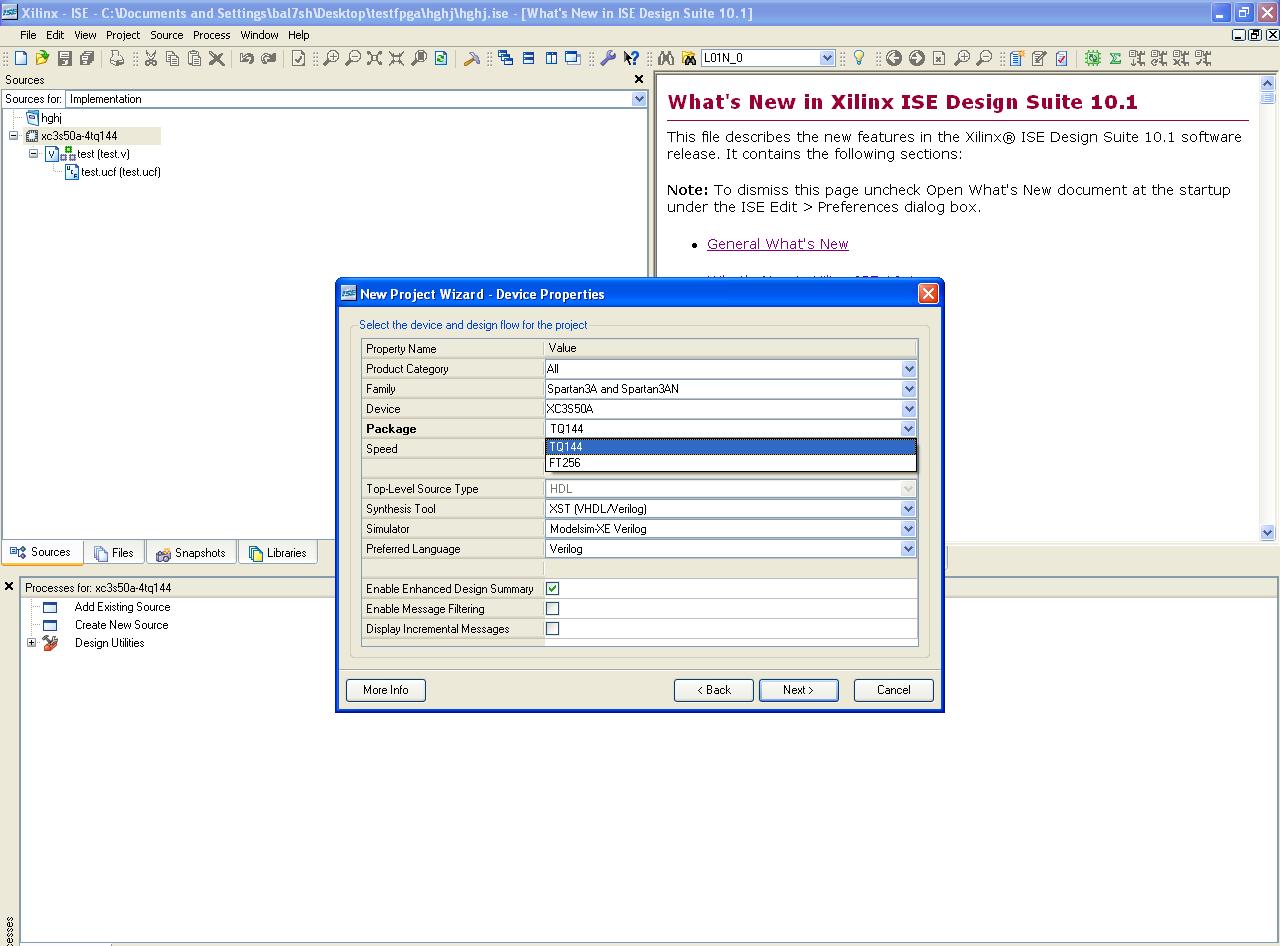Open the File menu

pos(28,35)
